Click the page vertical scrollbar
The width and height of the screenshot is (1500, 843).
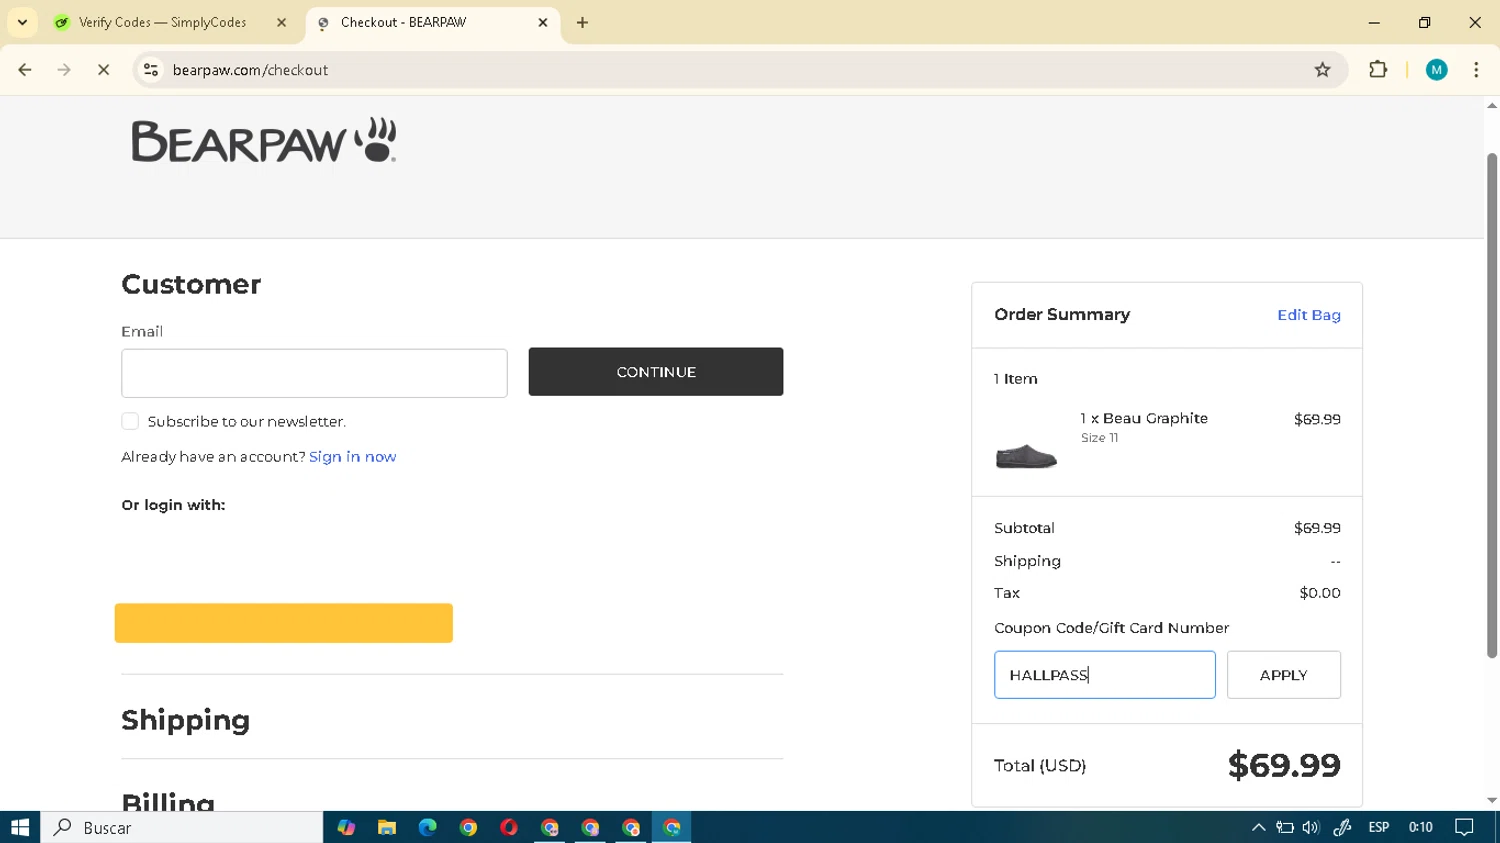tap(1492, 405)
